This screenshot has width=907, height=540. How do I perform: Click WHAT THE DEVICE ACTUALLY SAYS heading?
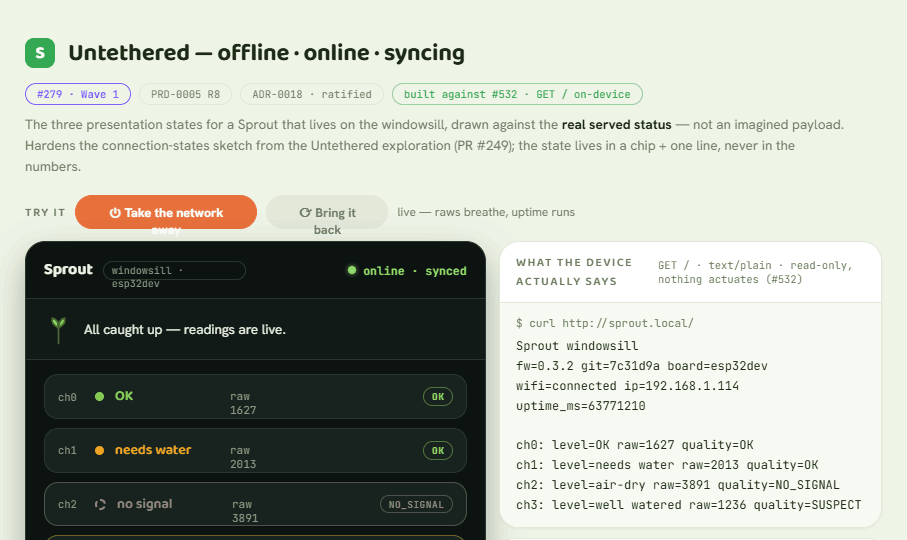(574, 272)
